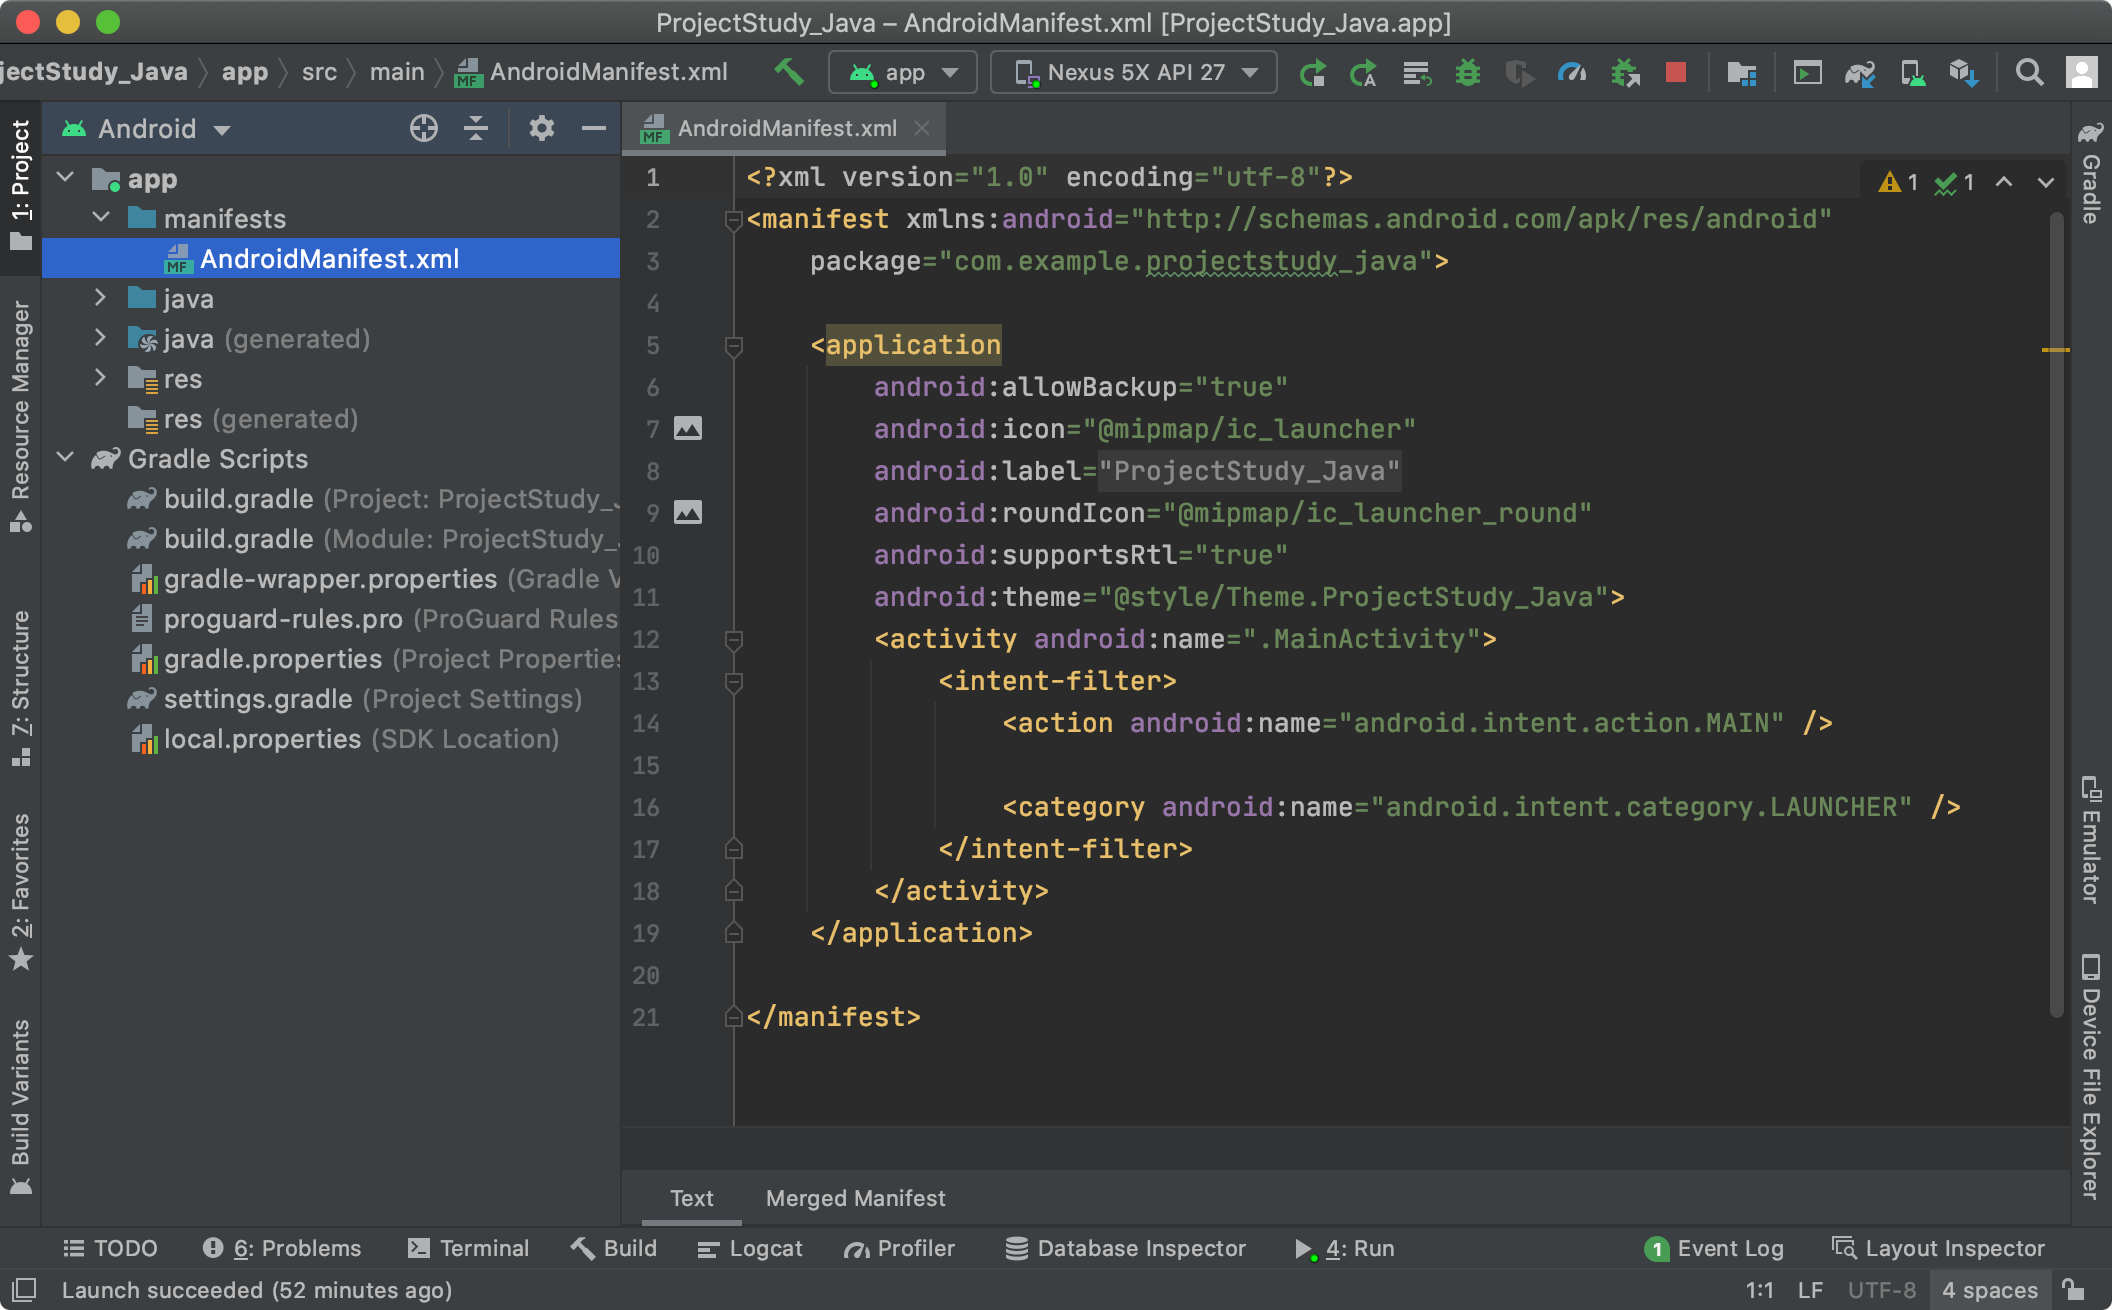Click the tool windows toggle in status bar corner
This screenshot has width=2112, height=1310.
[x=24, y=1289]
